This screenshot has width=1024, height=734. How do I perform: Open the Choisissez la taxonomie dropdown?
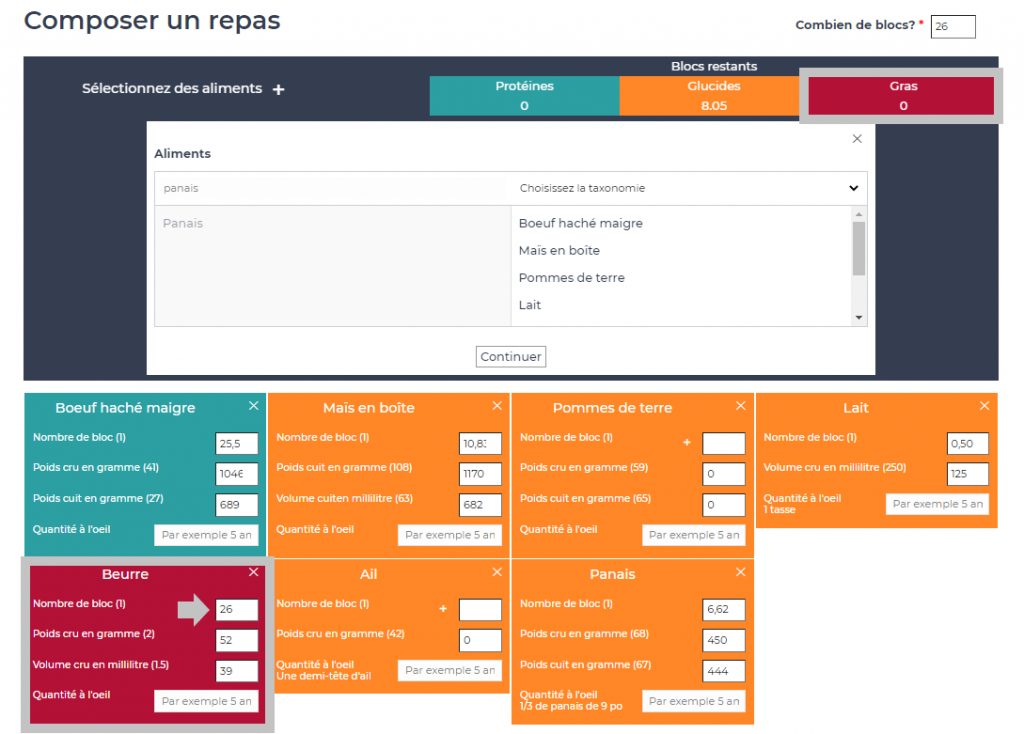[688, 188]
